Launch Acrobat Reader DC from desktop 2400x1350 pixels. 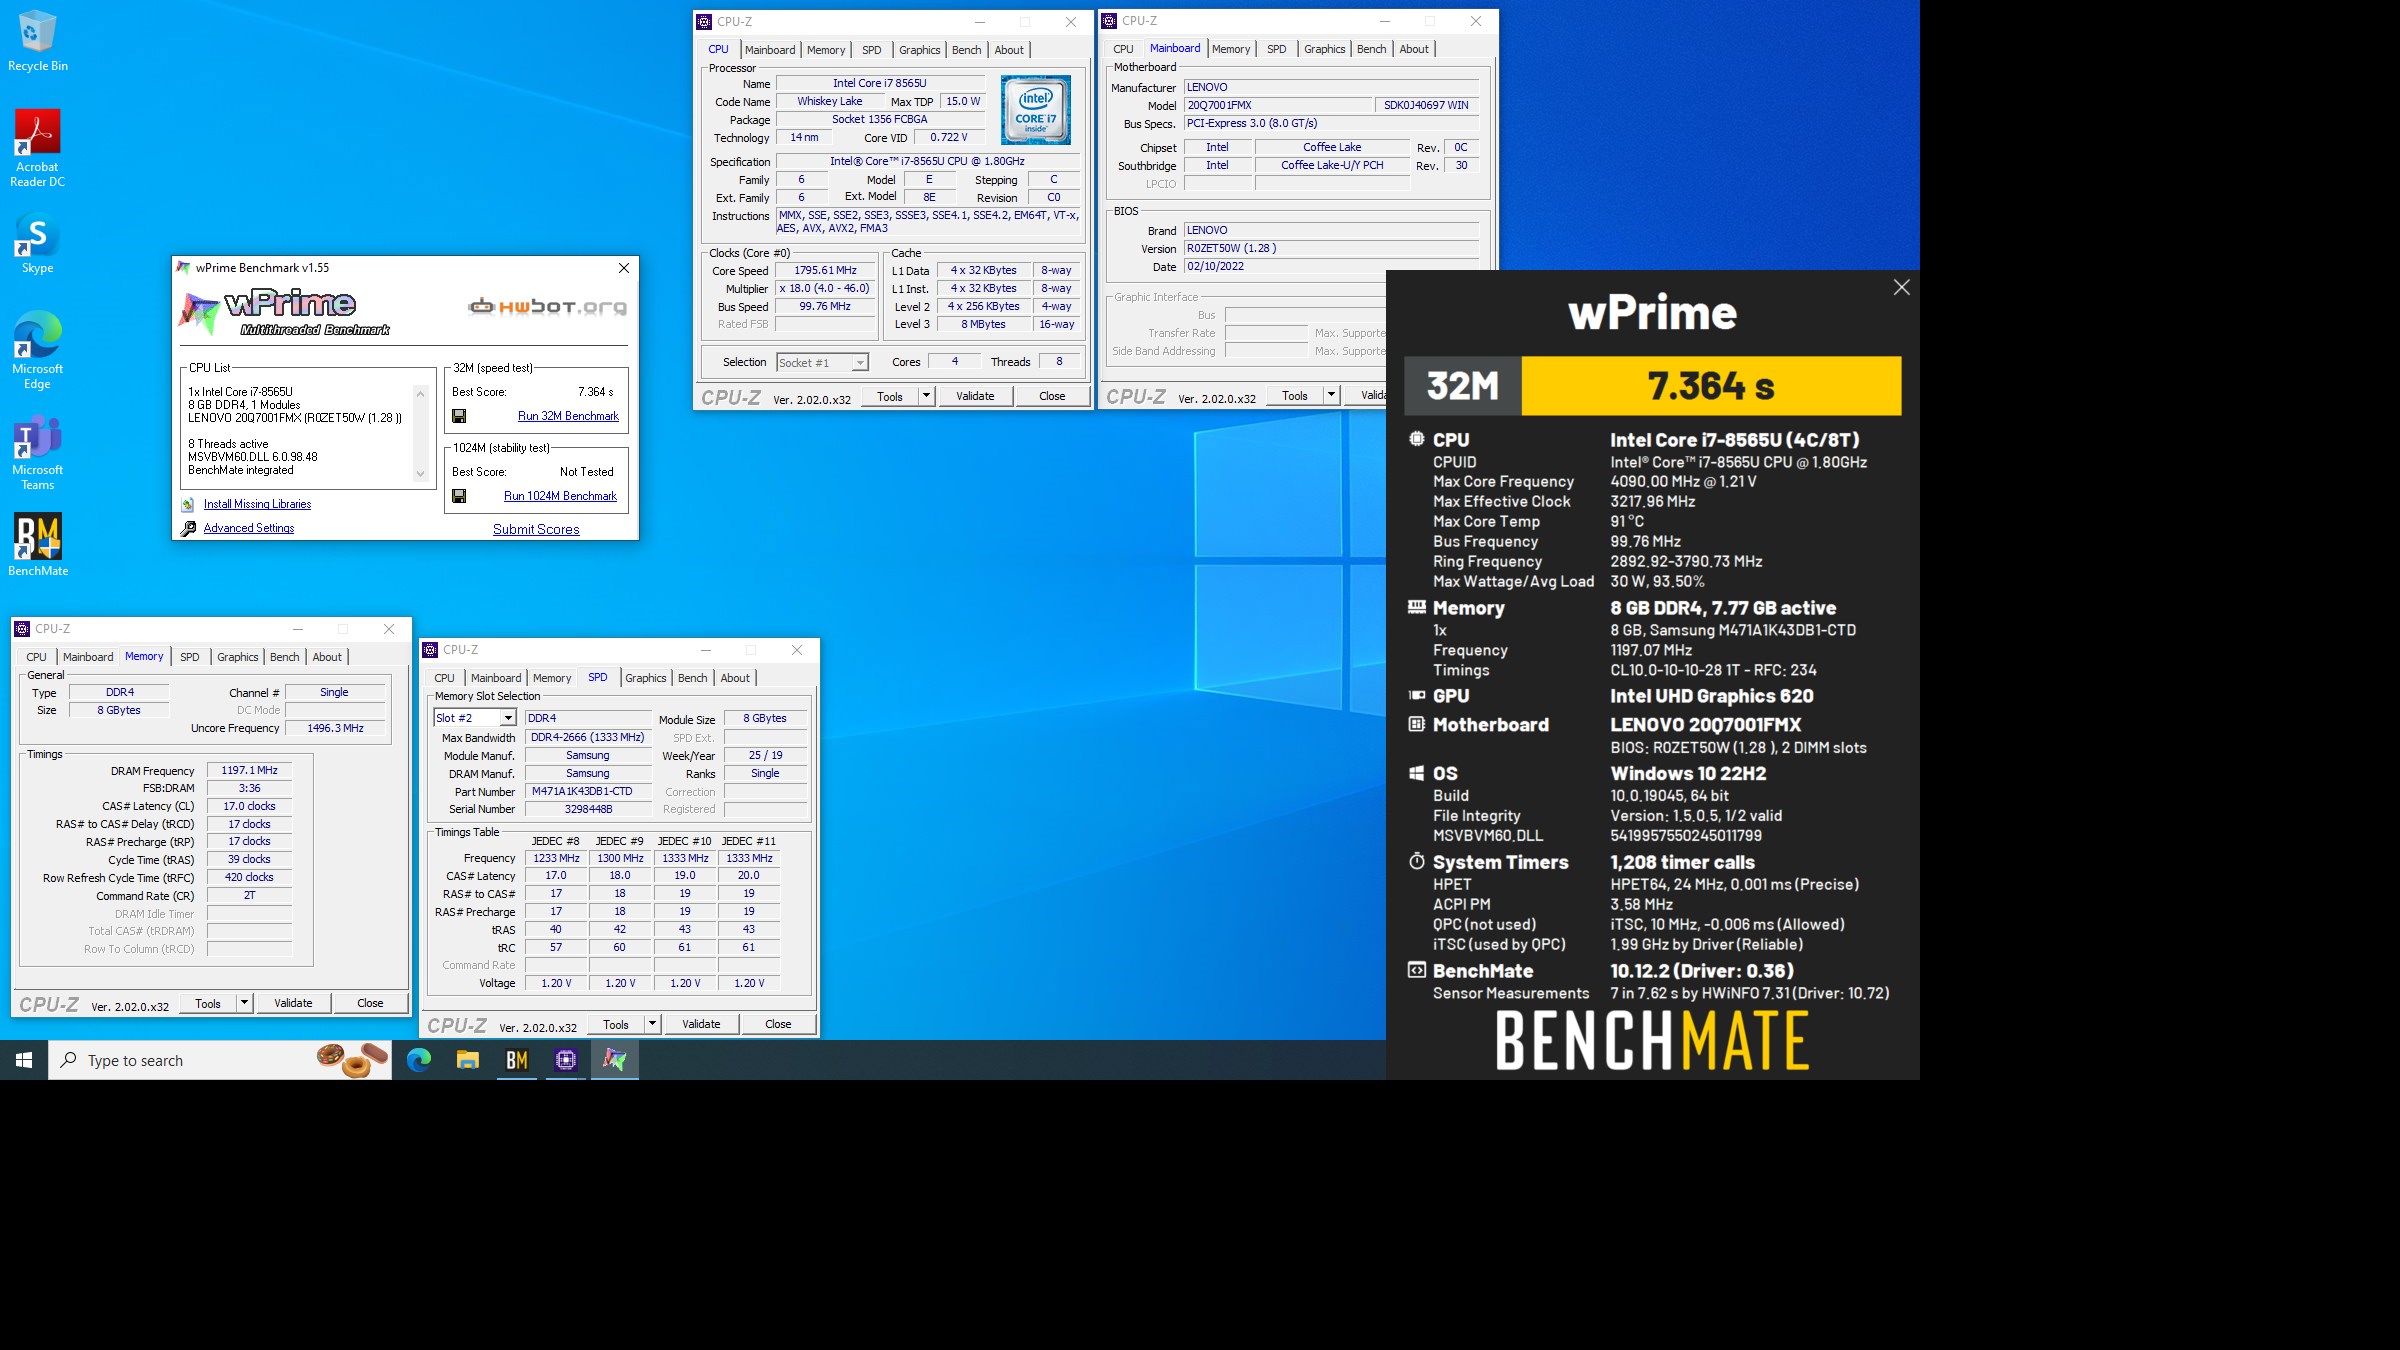tap(37, 148)
